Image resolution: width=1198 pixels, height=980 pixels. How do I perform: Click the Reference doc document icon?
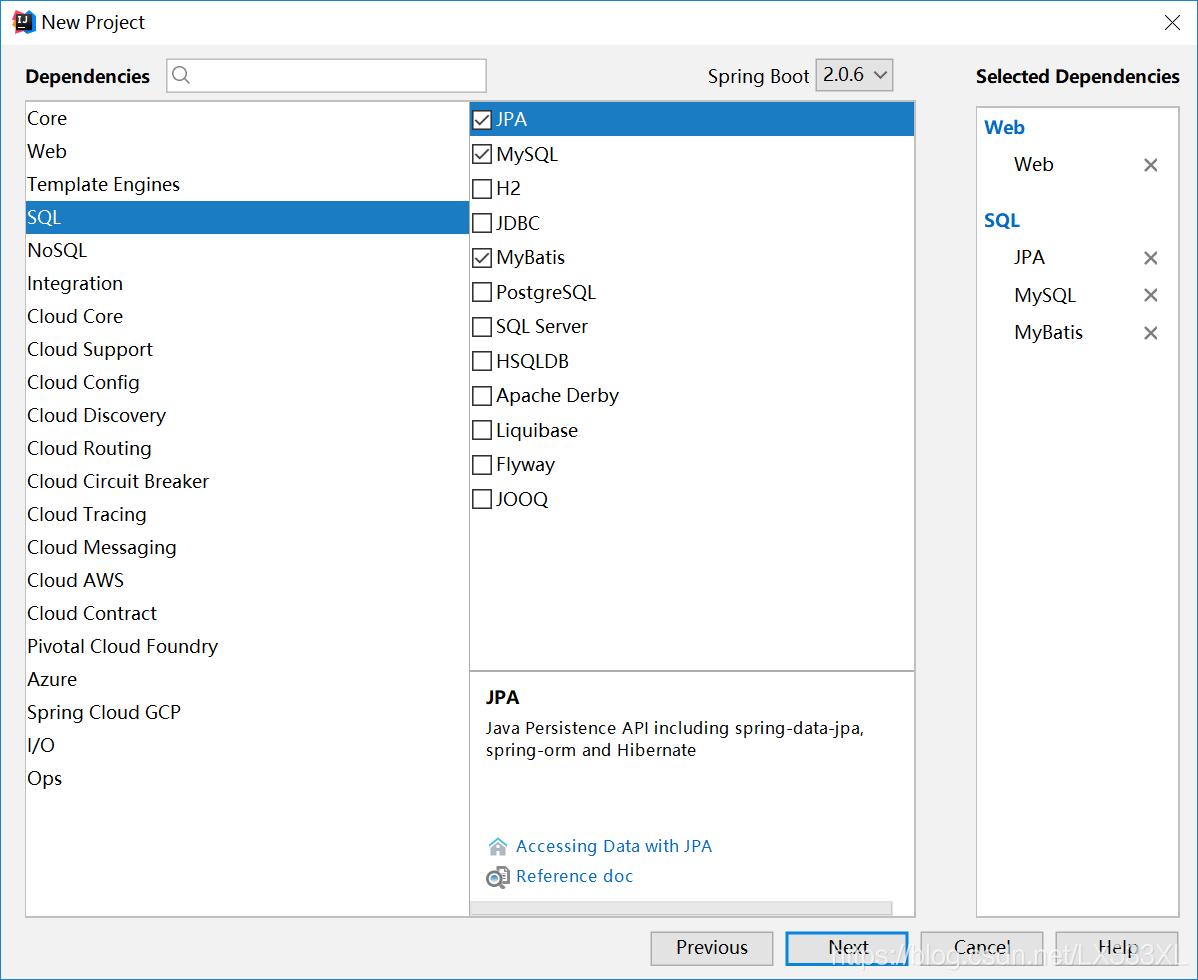pyautogui.click(x=497, y=877)
